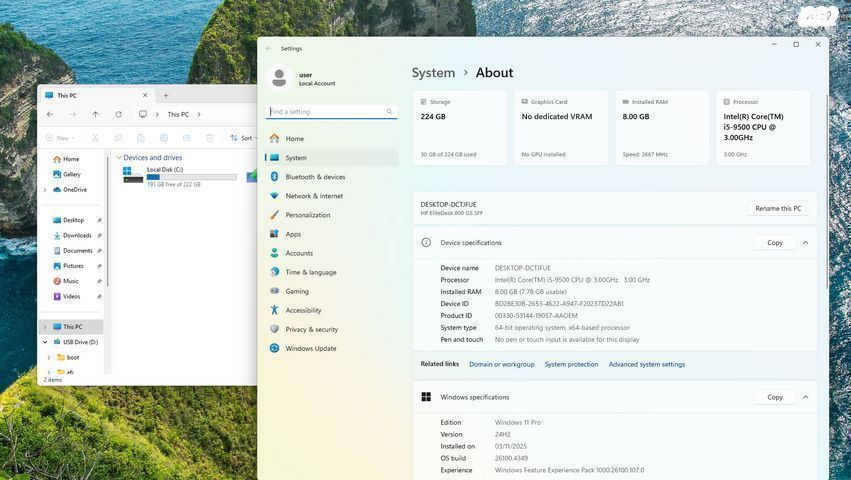Collapse the Device specifications section
851x480 pixels.
click(805, 243)
